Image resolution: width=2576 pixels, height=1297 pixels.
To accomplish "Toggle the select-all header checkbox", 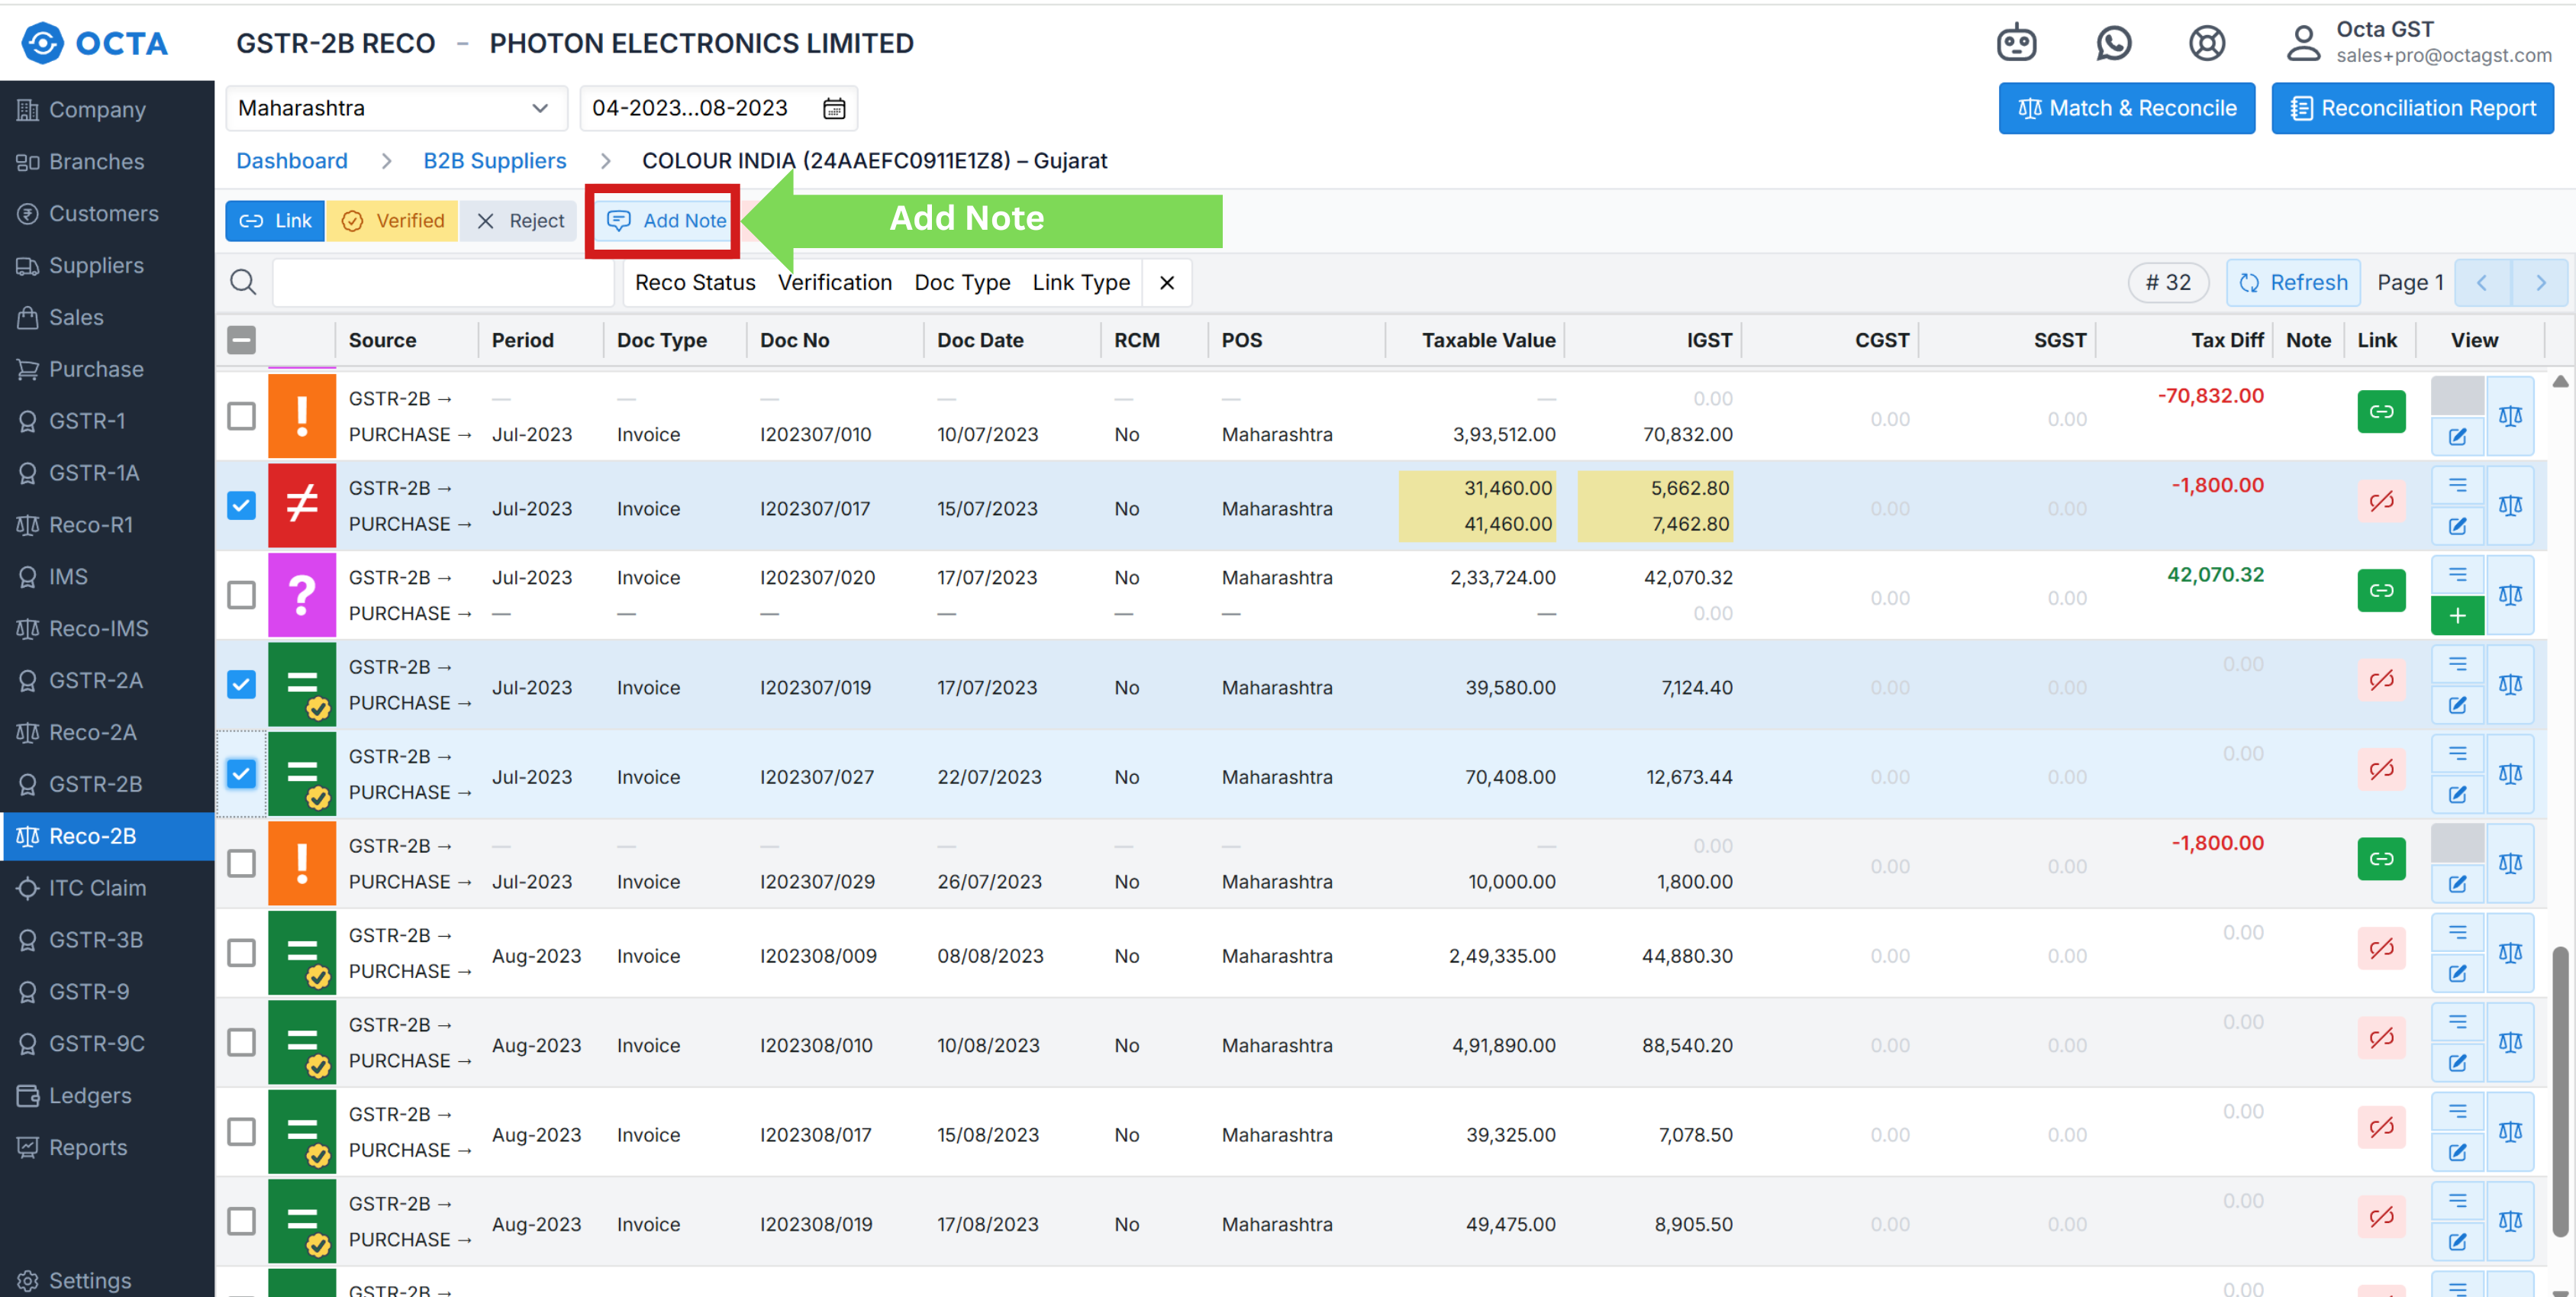I will tap(241, 340).
